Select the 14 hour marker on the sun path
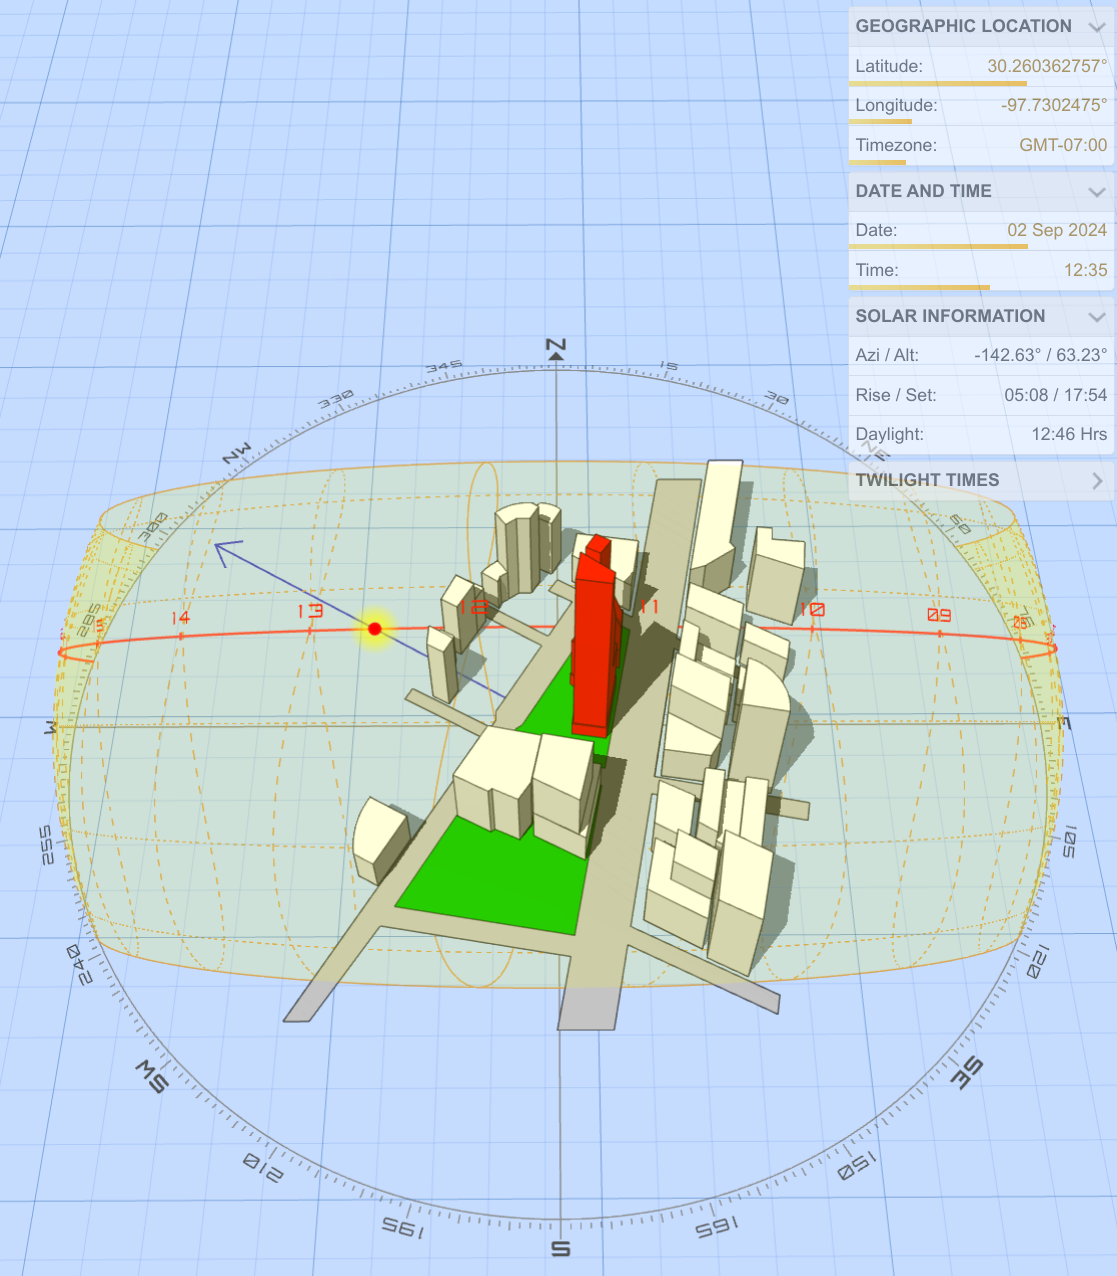 pyautogui.click(x=181, y=617)
